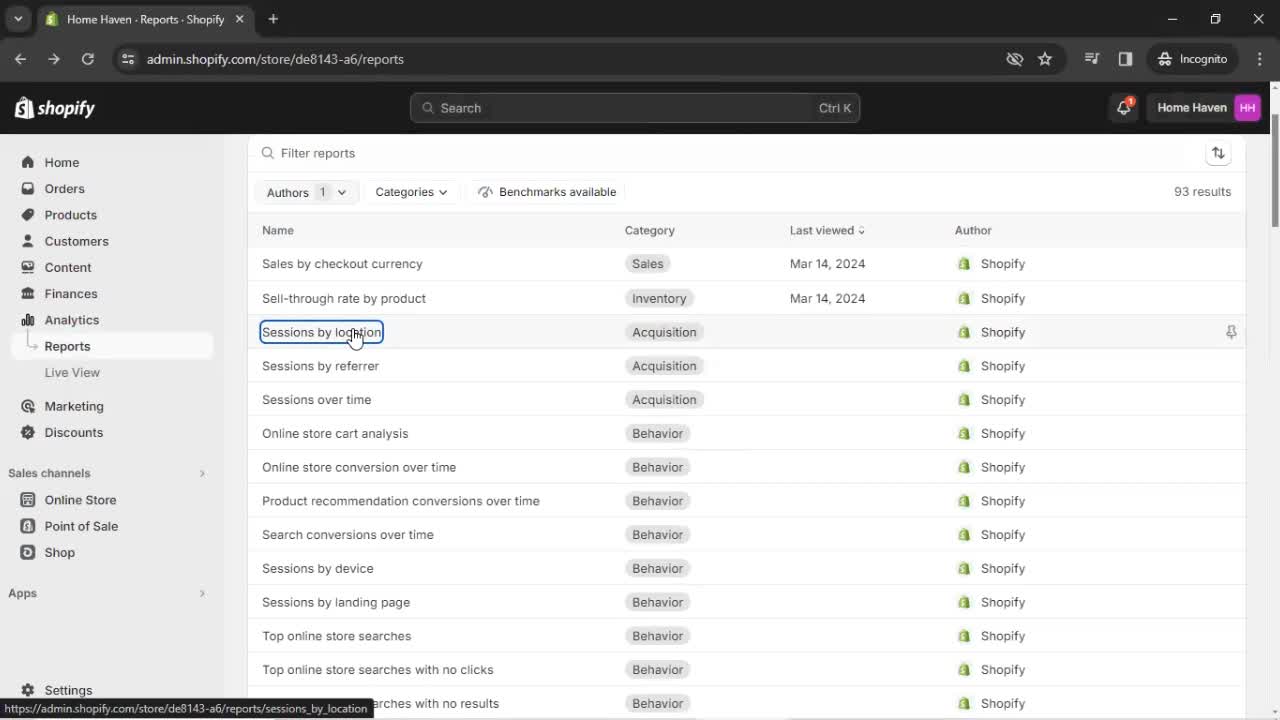Open Sessions by referrer report
This screenshot has width=1280, height=720.
point(320,366)
